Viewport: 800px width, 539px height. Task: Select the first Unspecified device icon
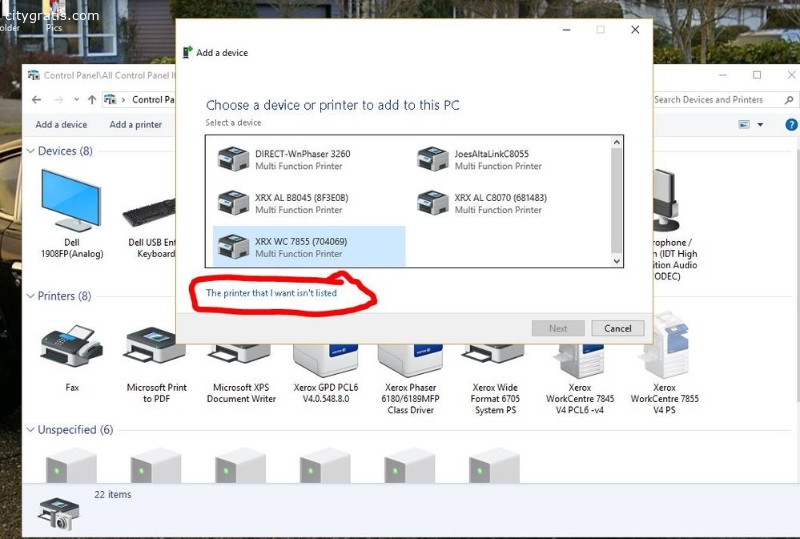(x=71, y=465)
